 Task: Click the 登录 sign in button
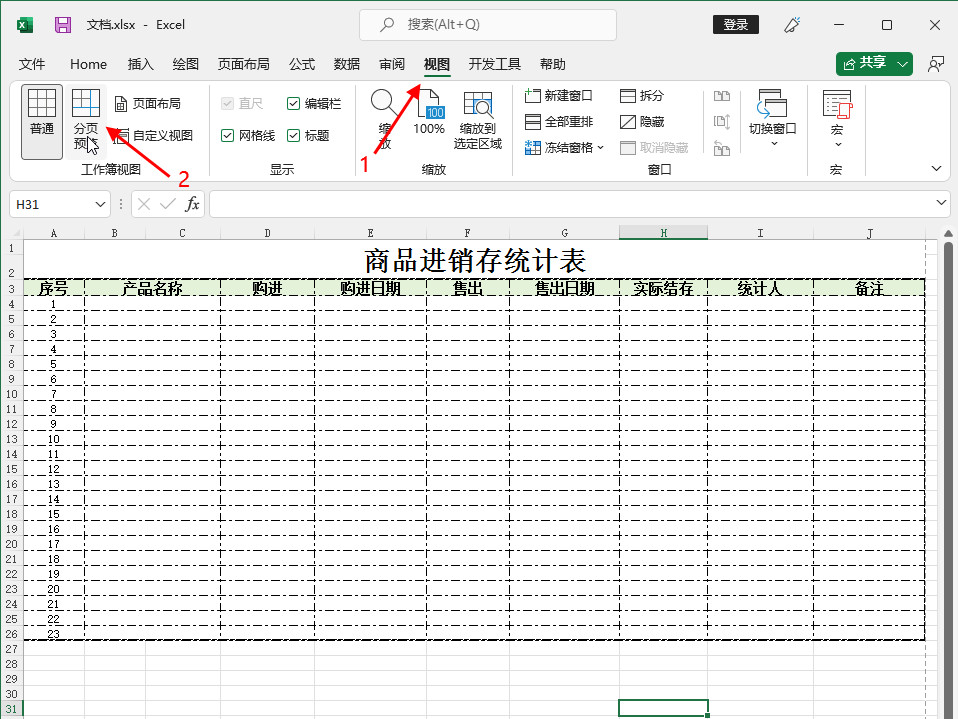coord(736,24)
